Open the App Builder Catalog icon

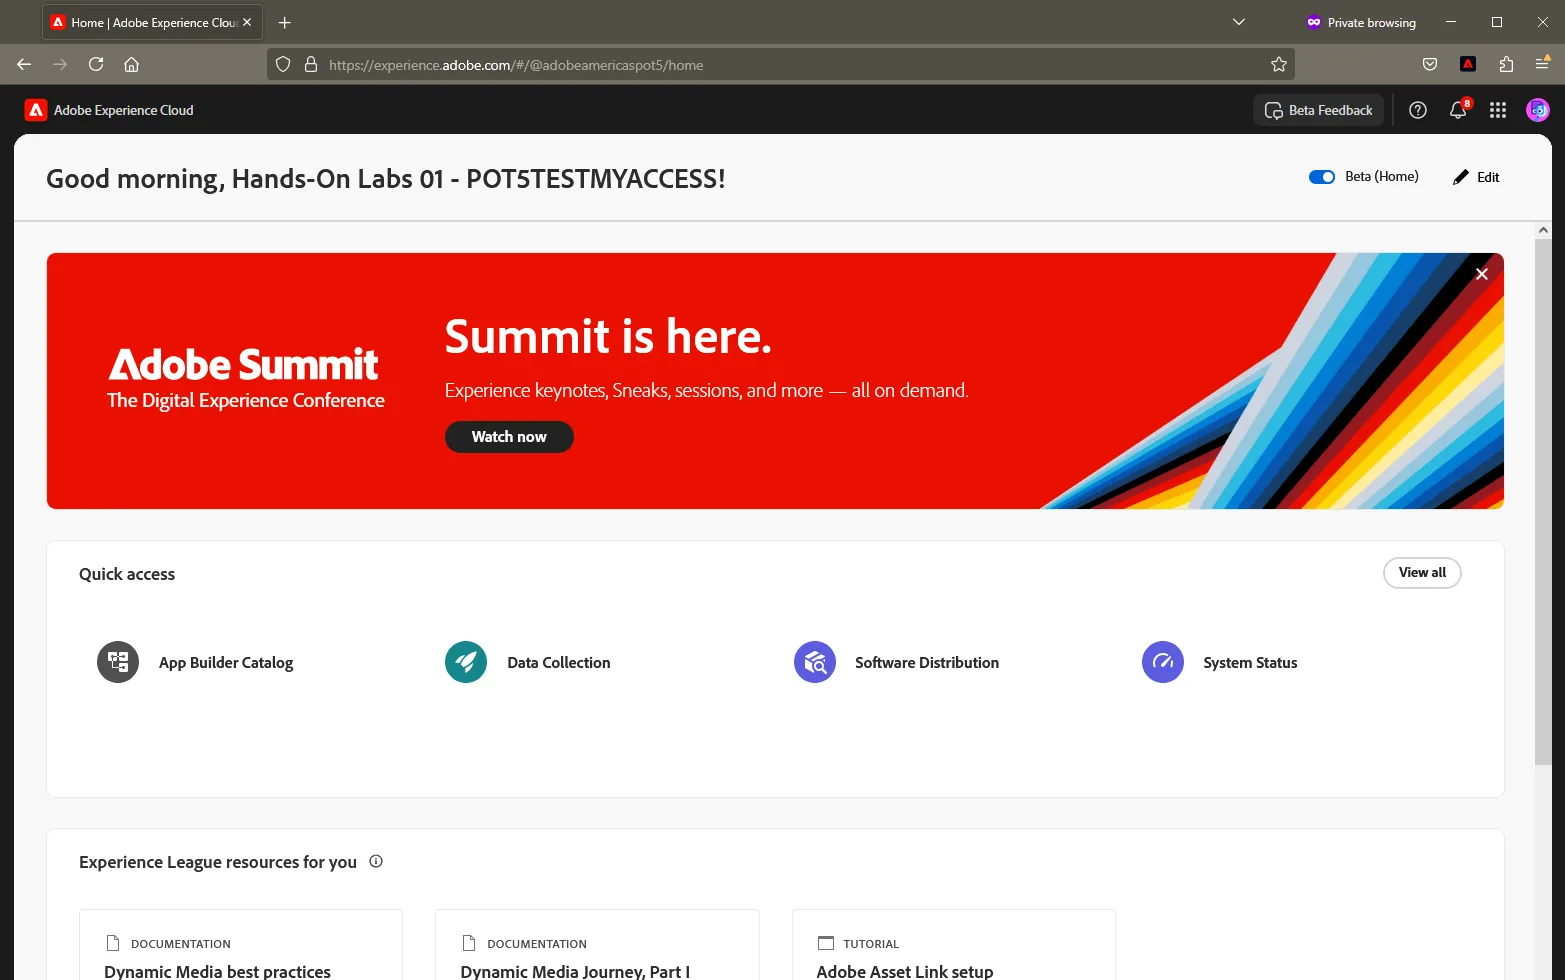tap(118, 662)
